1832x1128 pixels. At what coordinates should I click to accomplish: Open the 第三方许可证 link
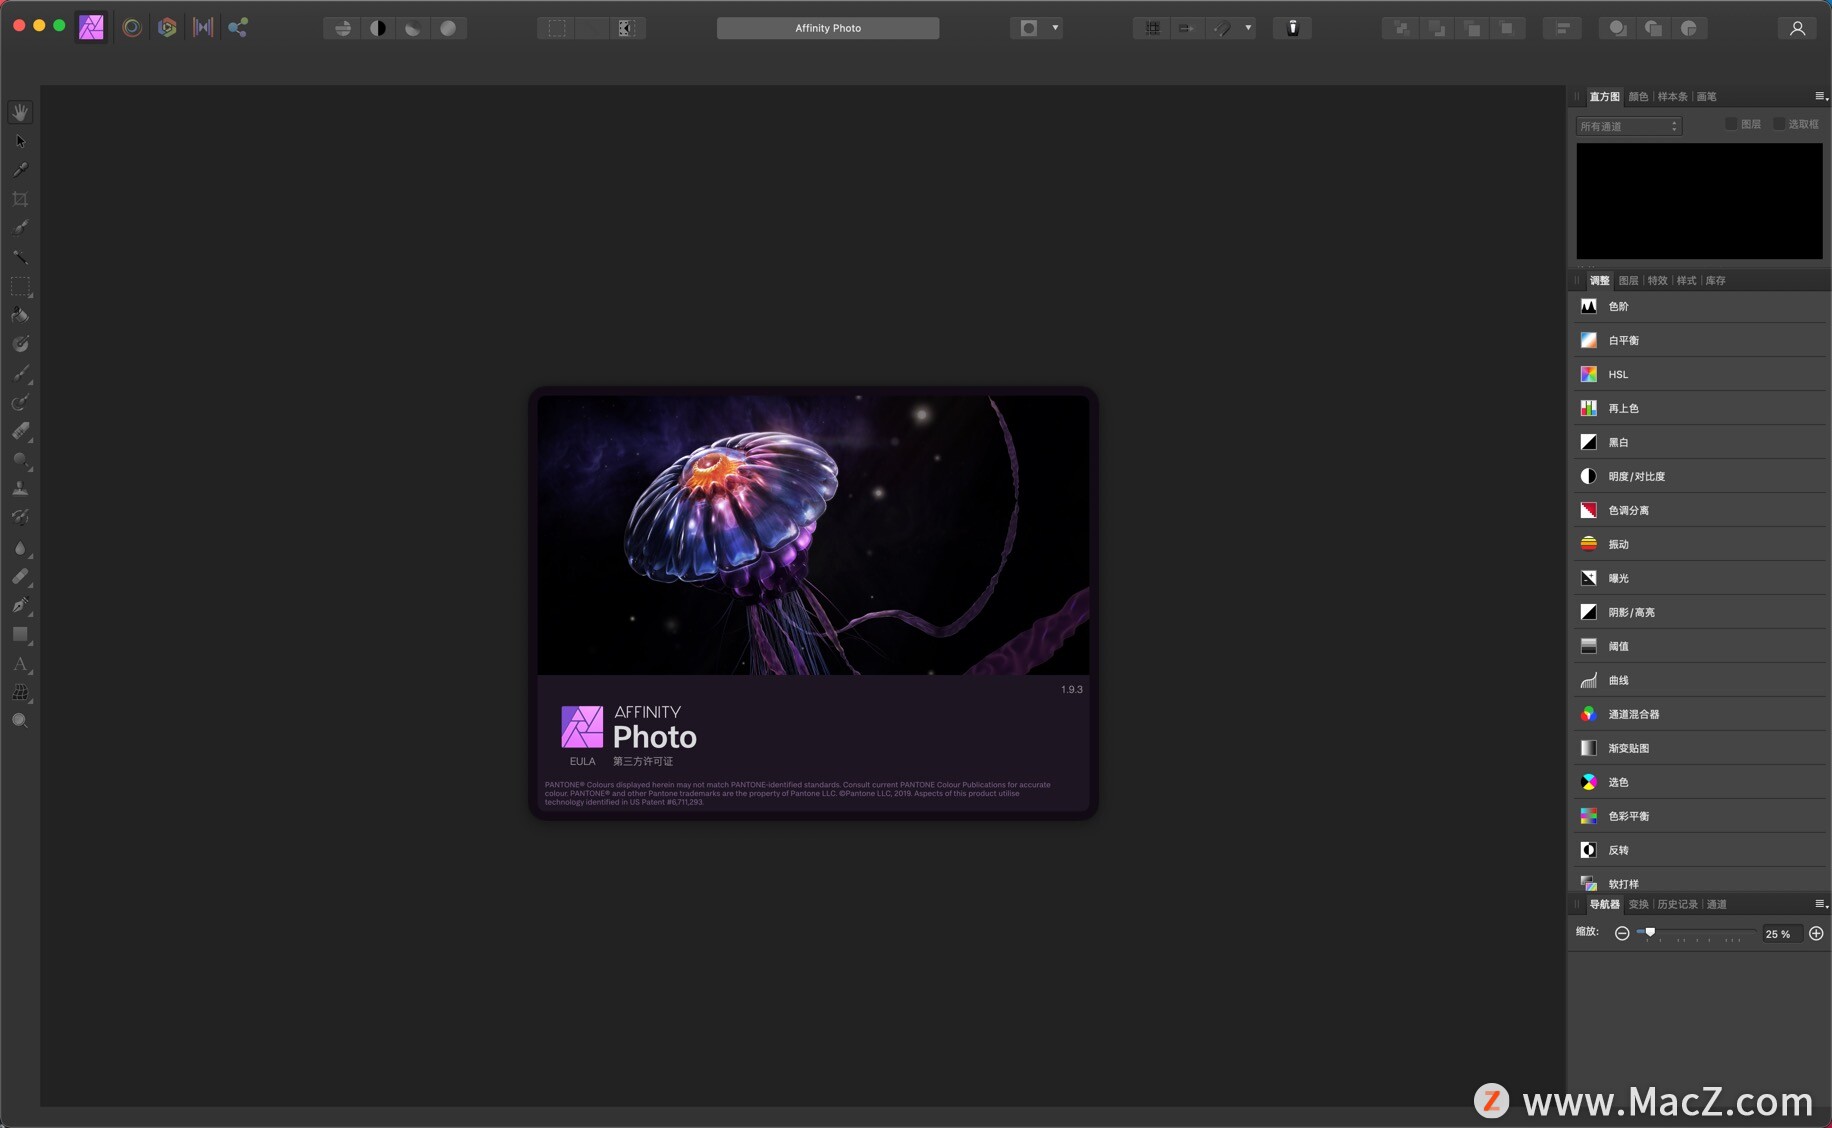(x=642, y=762)
